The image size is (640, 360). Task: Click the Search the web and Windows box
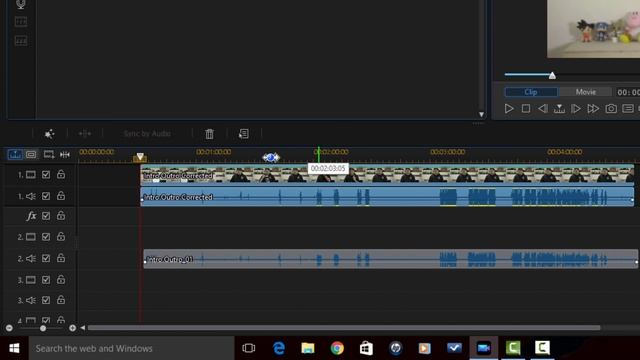[131, 348]
